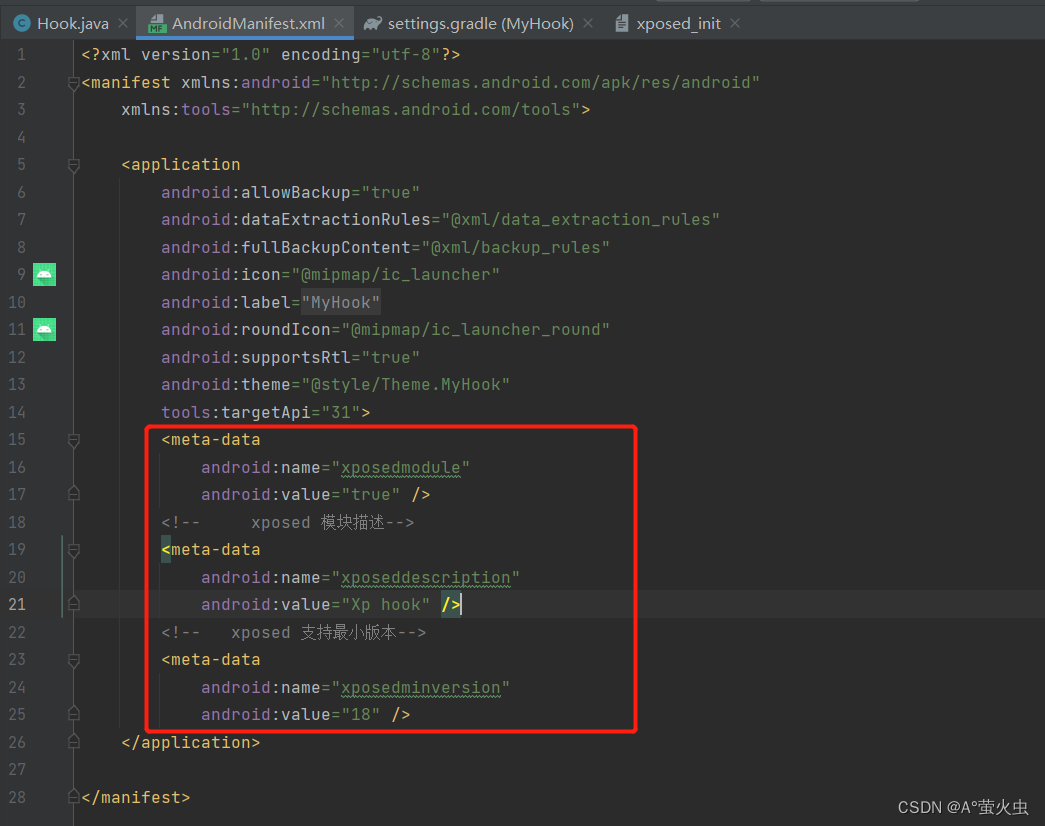
Task: Click the fold end marker on line 25
Action: (x=74, y=714)
